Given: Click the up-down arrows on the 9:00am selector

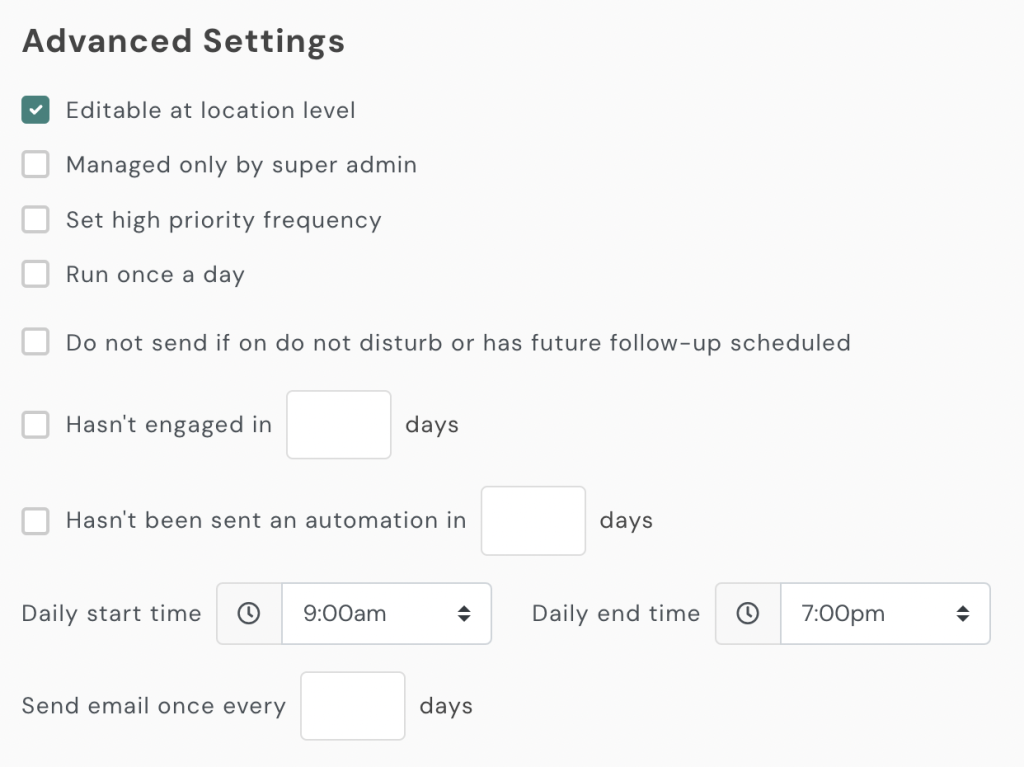Looking at the screenshot, I should tap(464, 614).
